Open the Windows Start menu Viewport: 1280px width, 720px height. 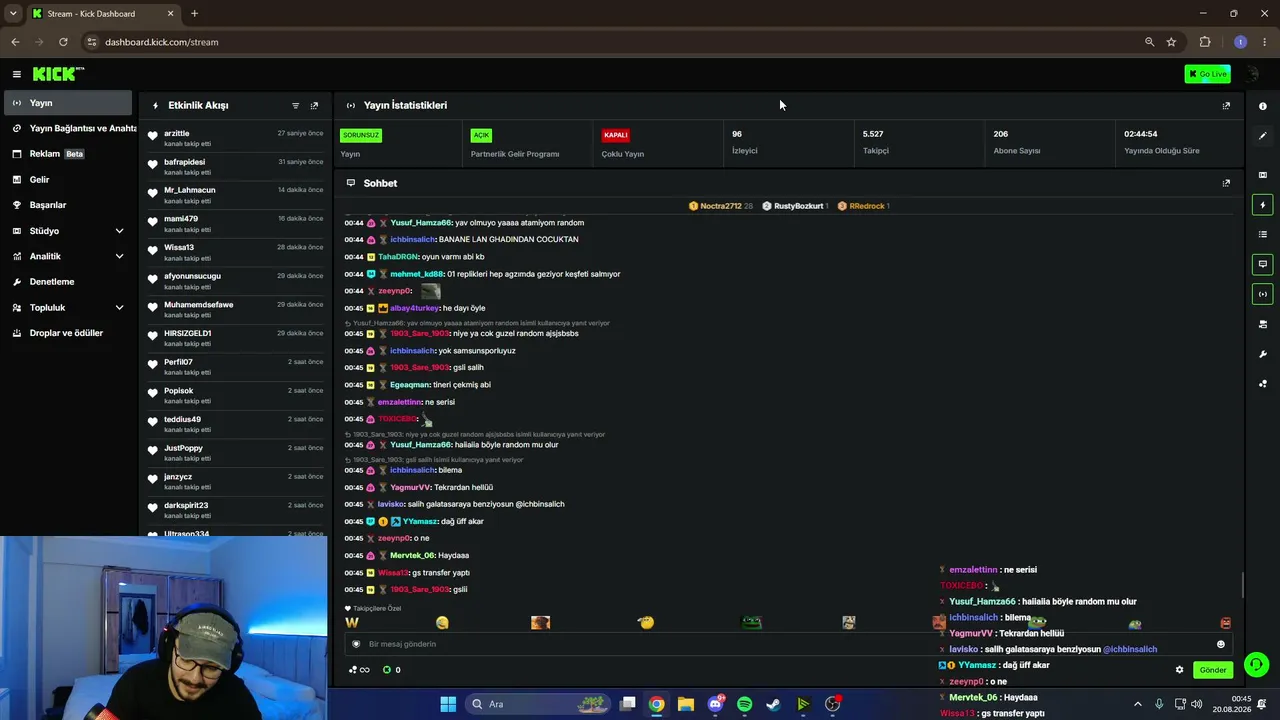(448, 704)
